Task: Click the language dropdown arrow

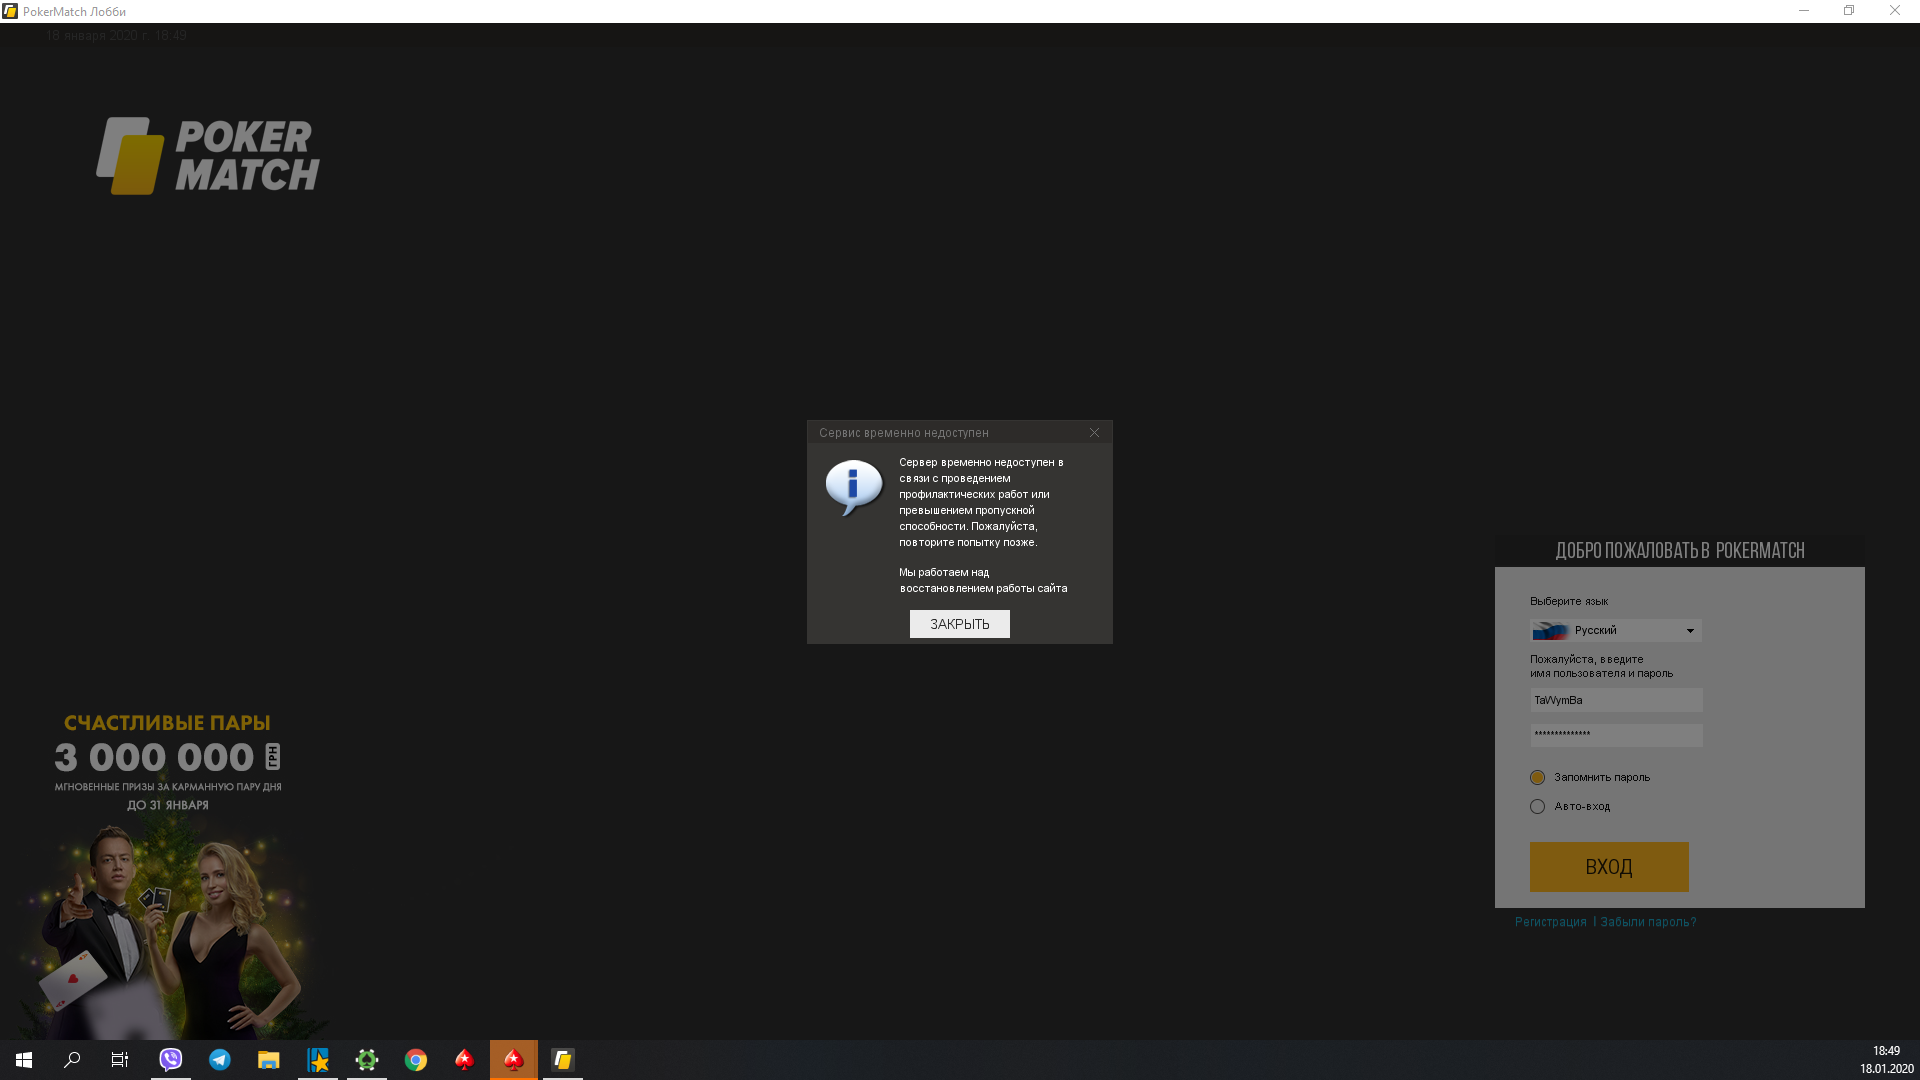Action: click(x=1690, y=631)
